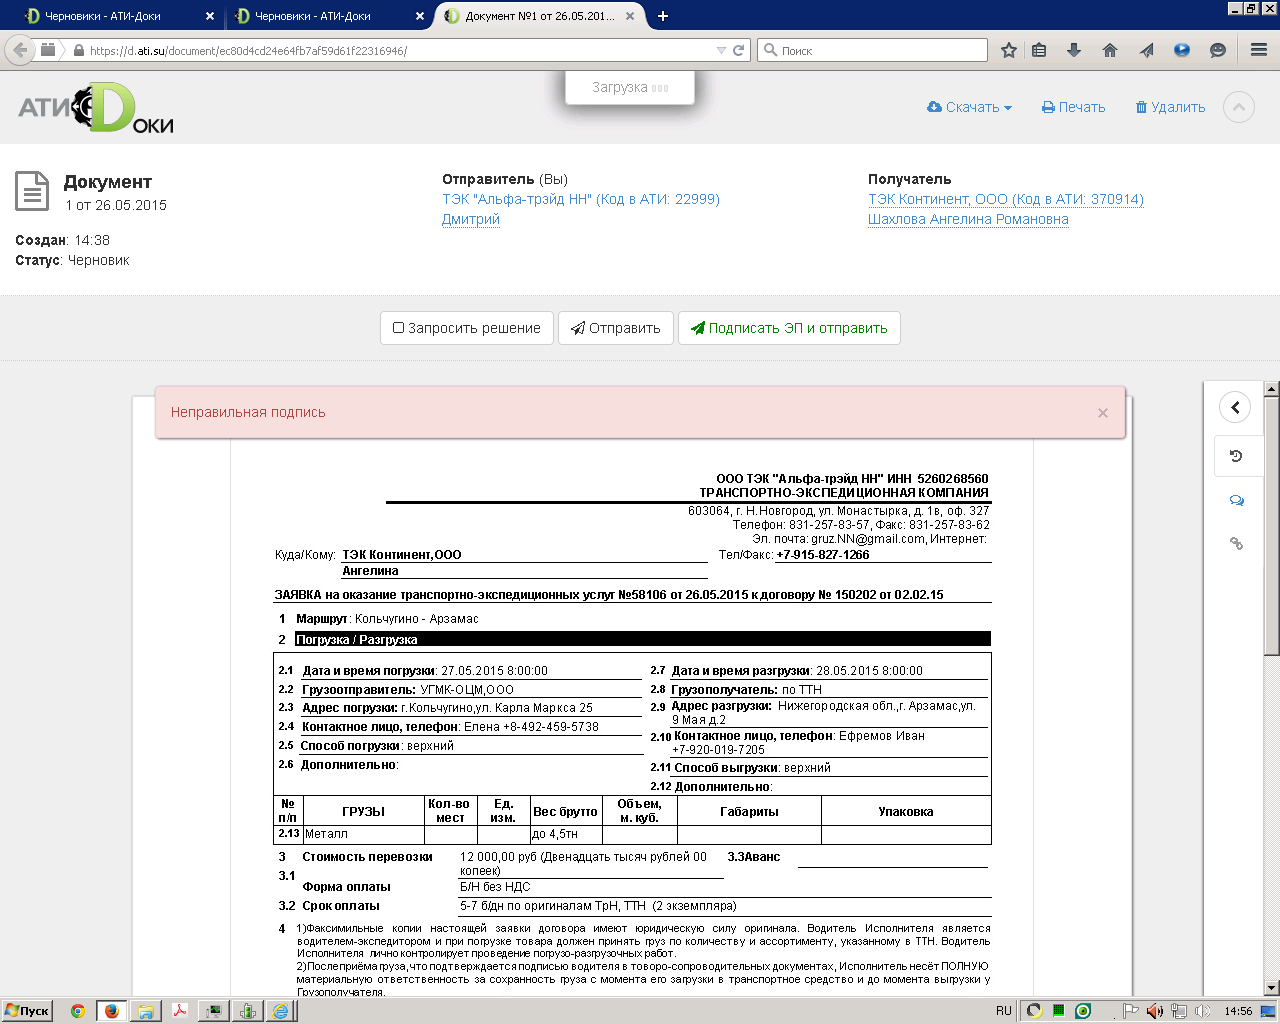Open the Дмитрий sender contact link
The height and width of the screenshot is (1024, 1280).
point(471,219)
